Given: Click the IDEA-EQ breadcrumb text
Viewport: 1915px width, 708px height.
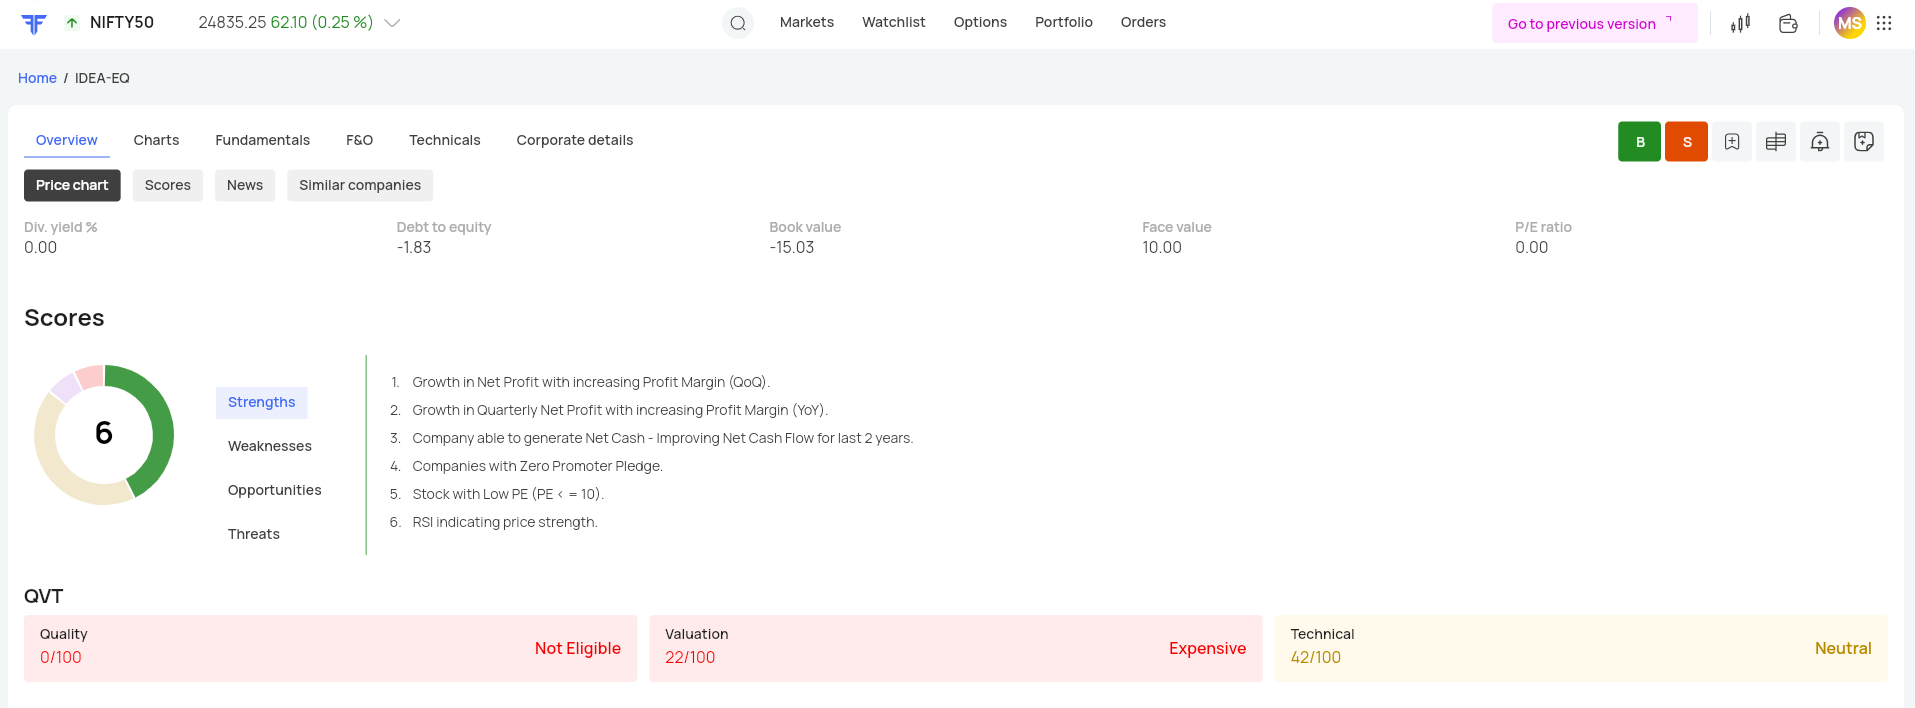Looking at the screenshot, I should (x=102, y=78).
